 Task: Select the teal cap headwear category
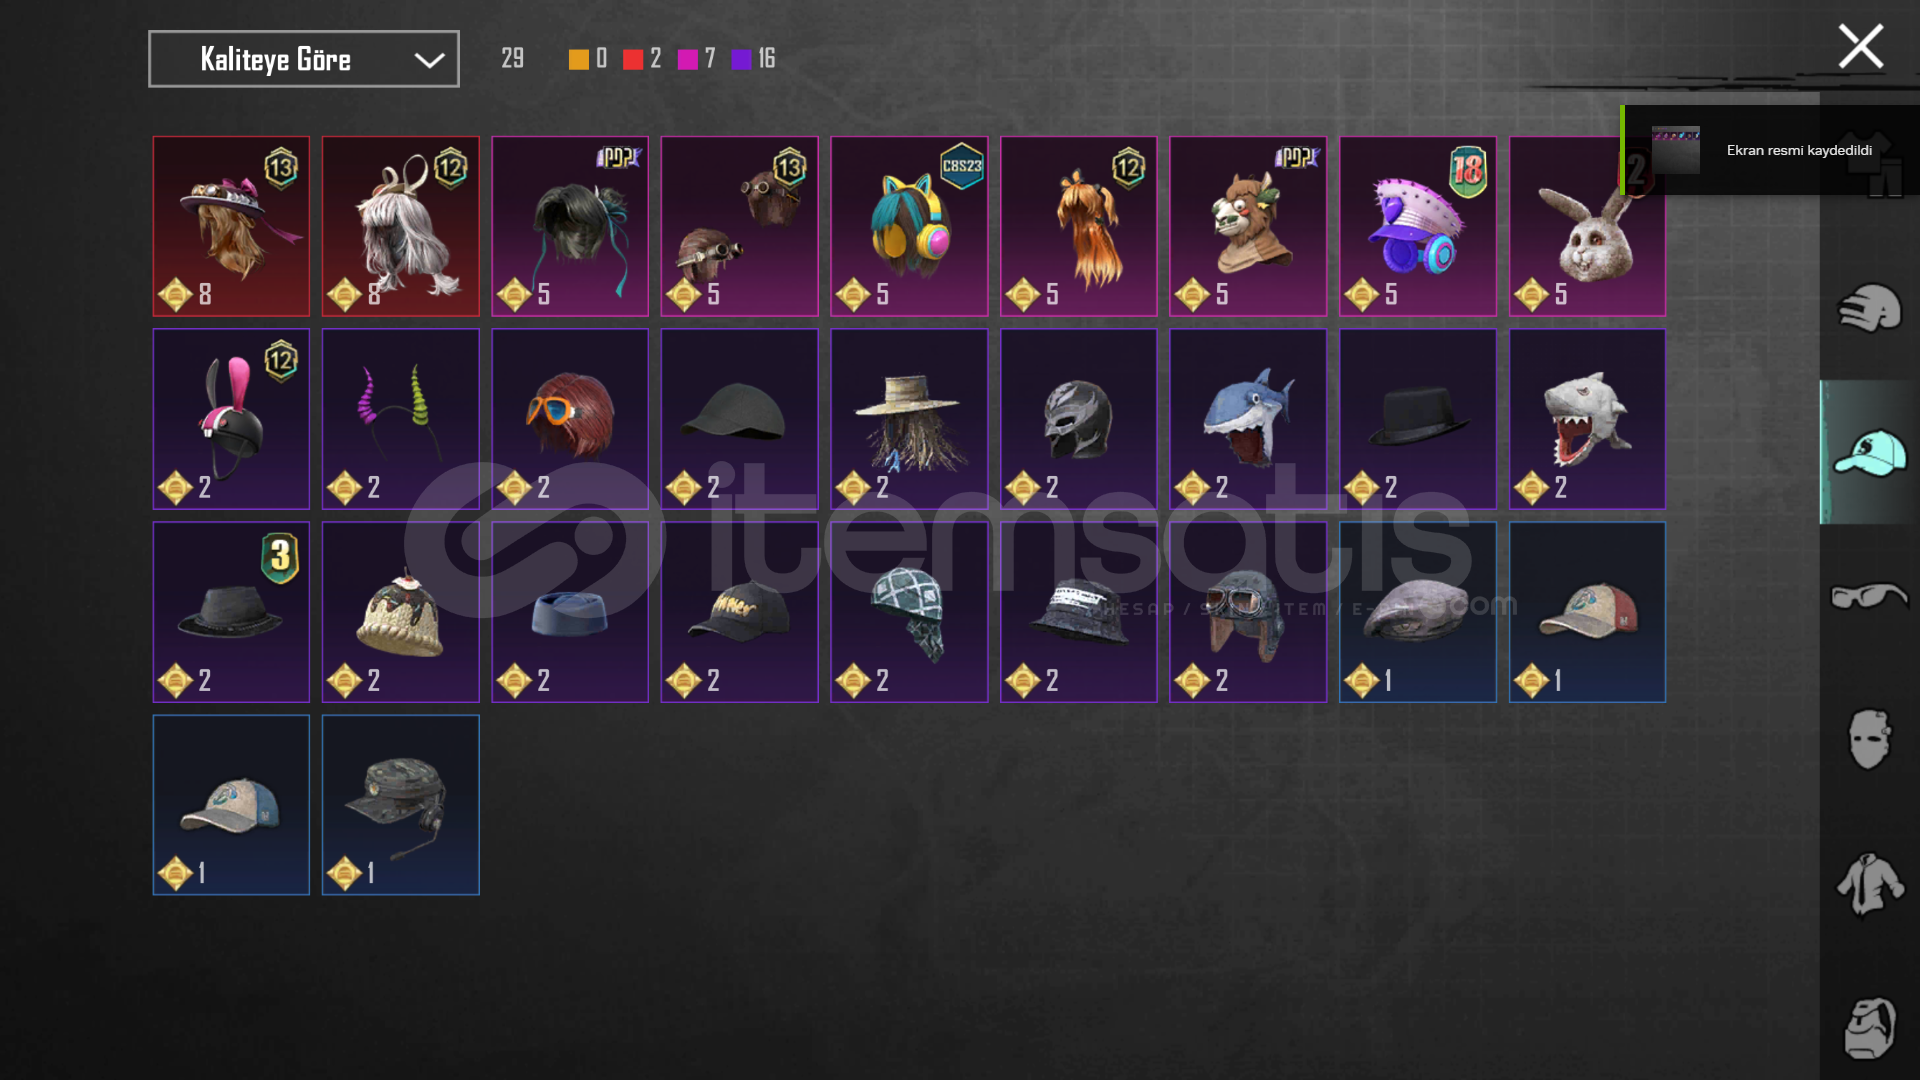click(1869, 452)
